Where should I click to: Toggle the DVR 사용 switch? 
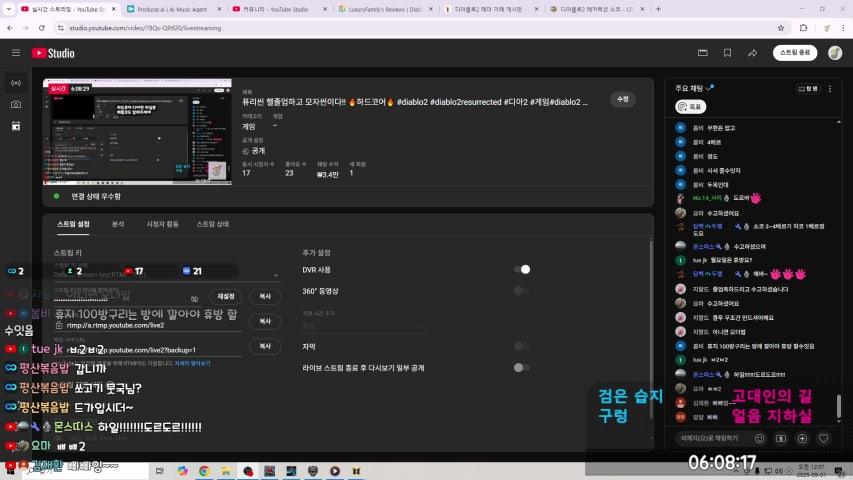pyautogui.click(x=522, y=269)
